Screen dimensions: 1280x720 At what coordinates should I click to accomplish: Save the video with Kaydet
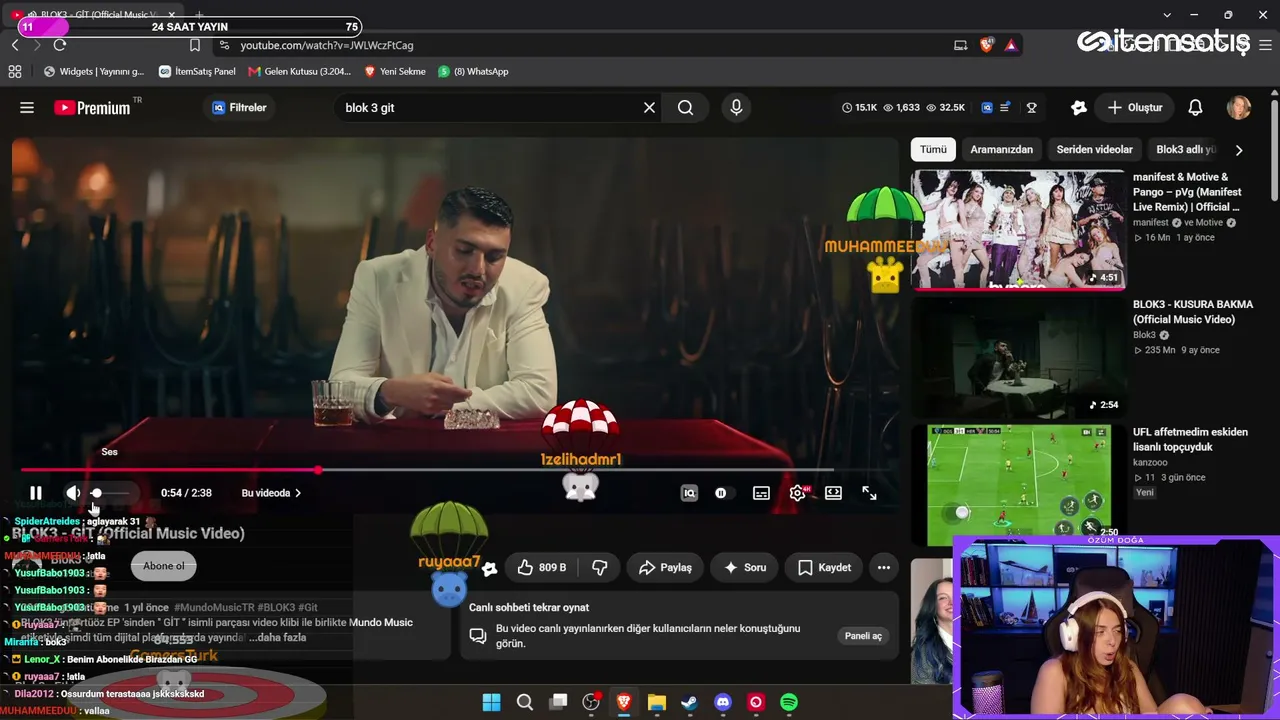click(x=824, y=568)
